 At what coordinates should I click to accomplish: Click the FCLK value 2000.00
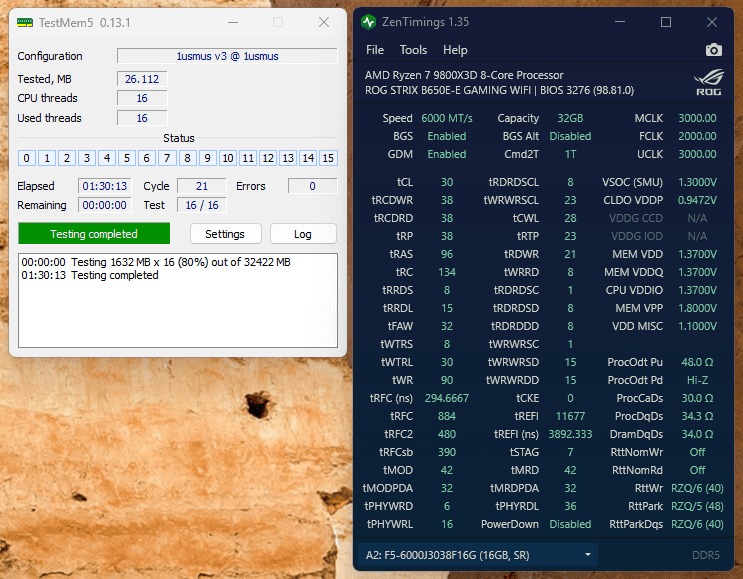point(697,136)
